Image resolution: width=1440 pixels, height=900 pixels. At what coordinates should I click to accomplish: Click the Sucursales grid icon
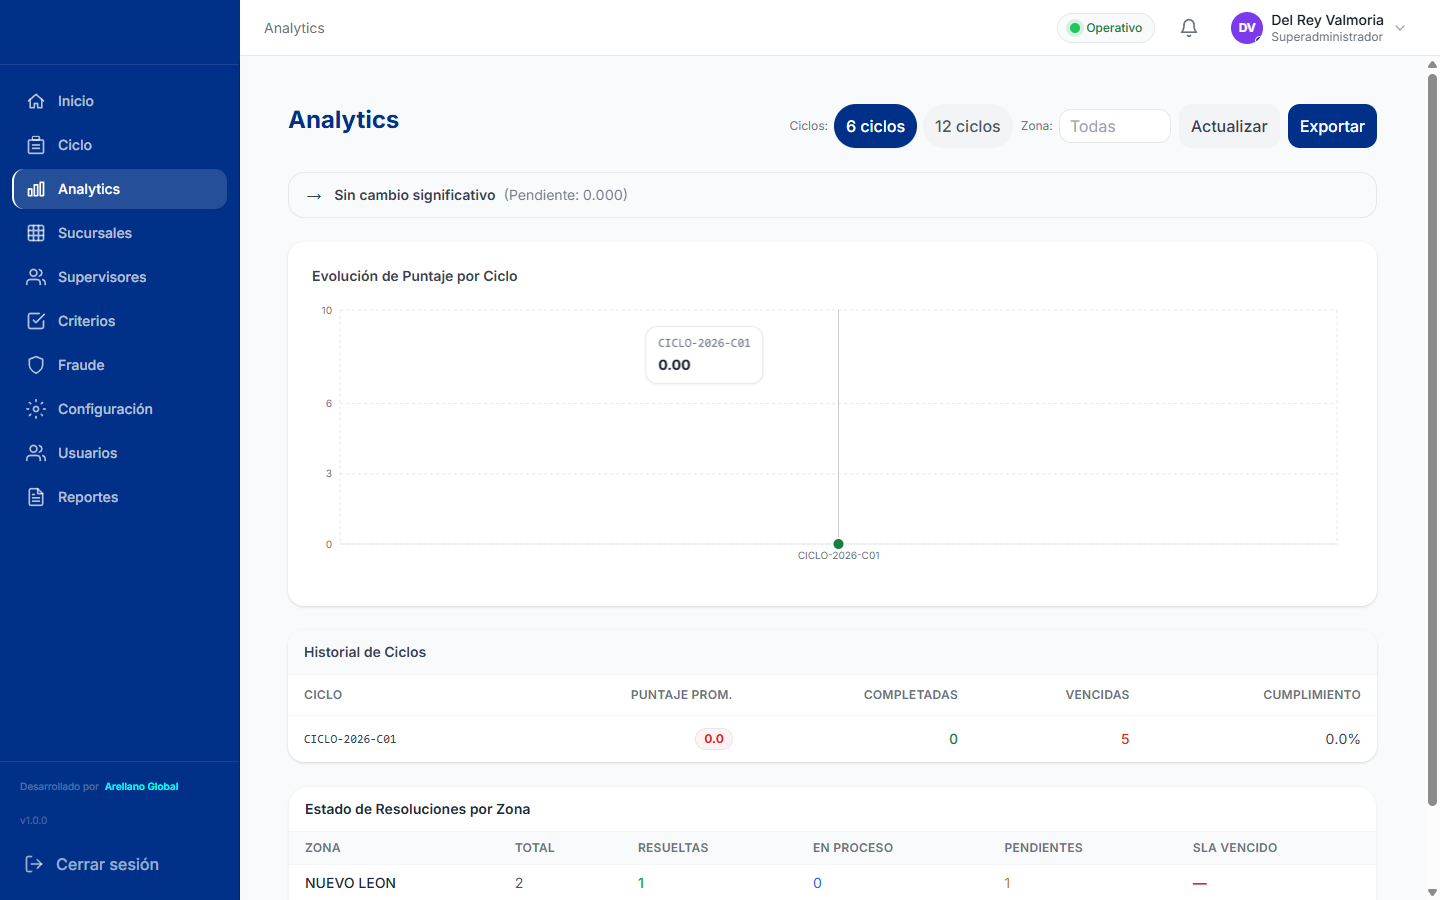[36, 233]
